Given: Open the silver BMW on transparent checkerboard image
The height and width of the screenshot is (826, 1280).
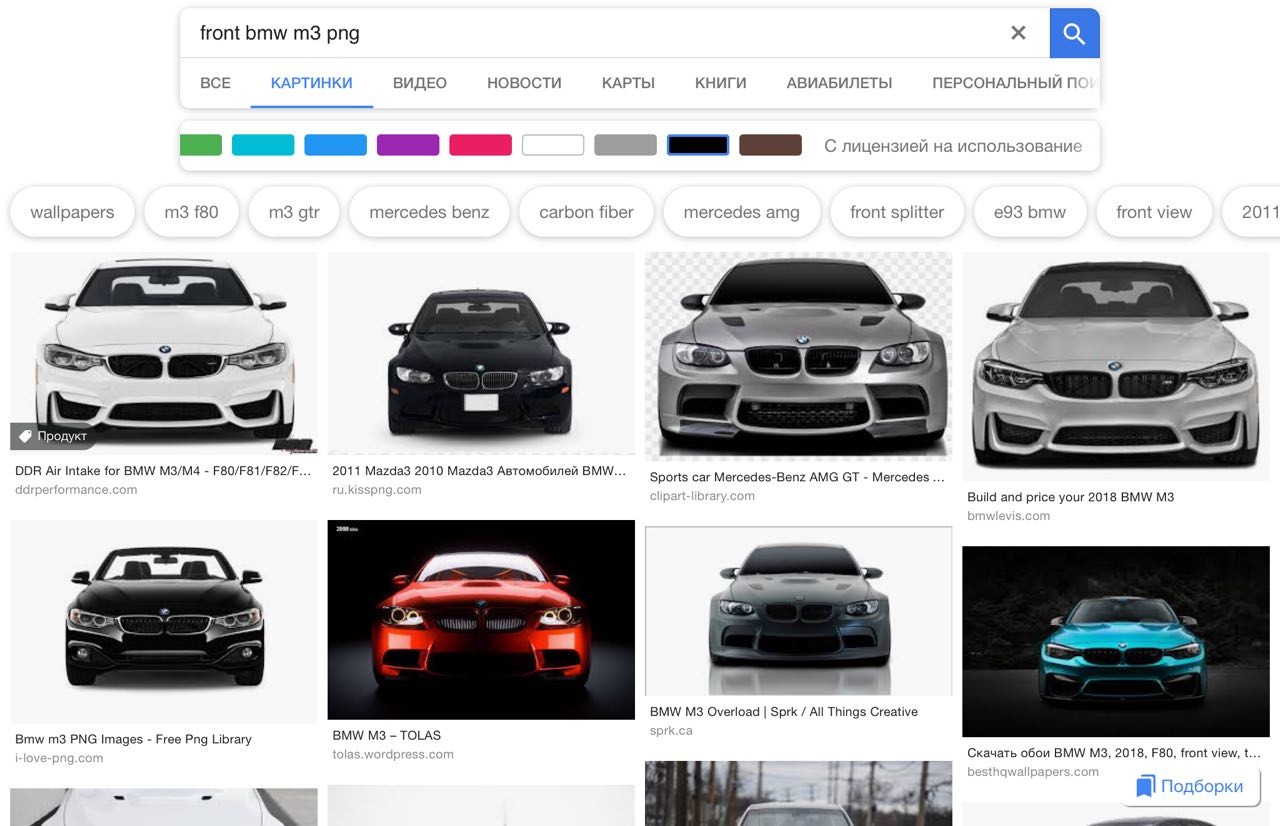Looking at the screenshot, I should (798, 356).
